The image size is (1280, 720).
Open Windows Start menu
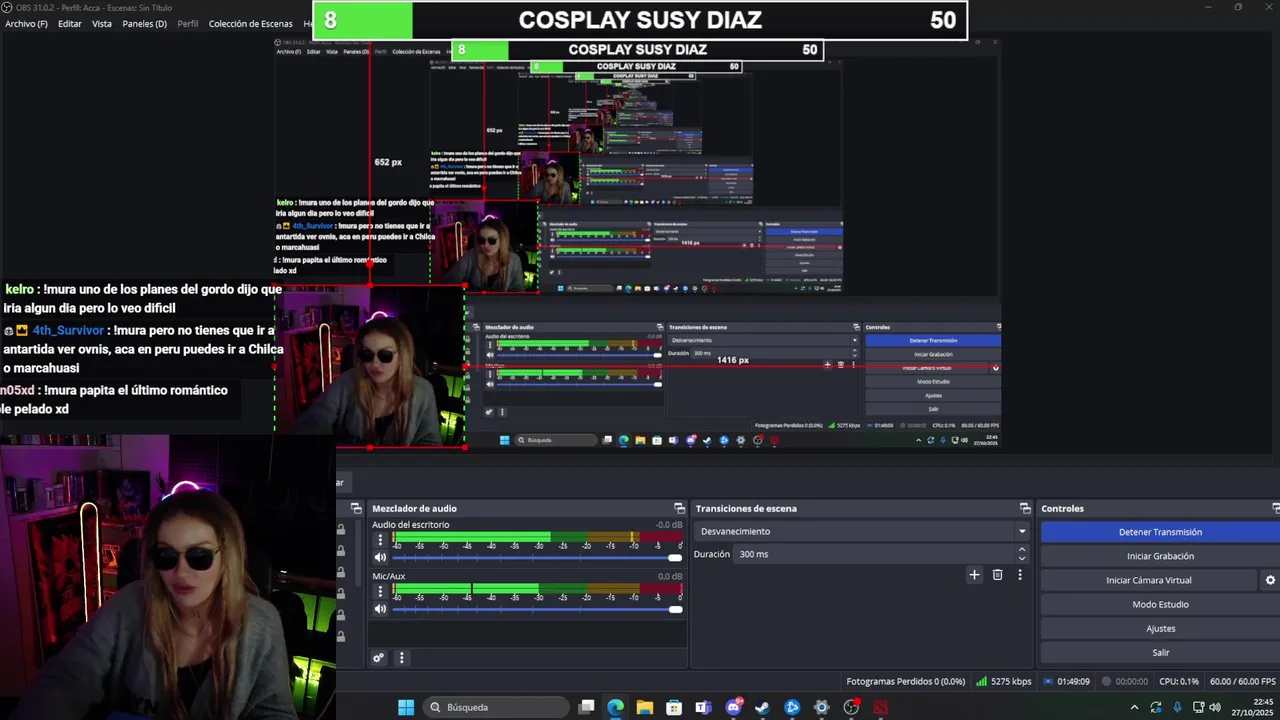point(406,707)
